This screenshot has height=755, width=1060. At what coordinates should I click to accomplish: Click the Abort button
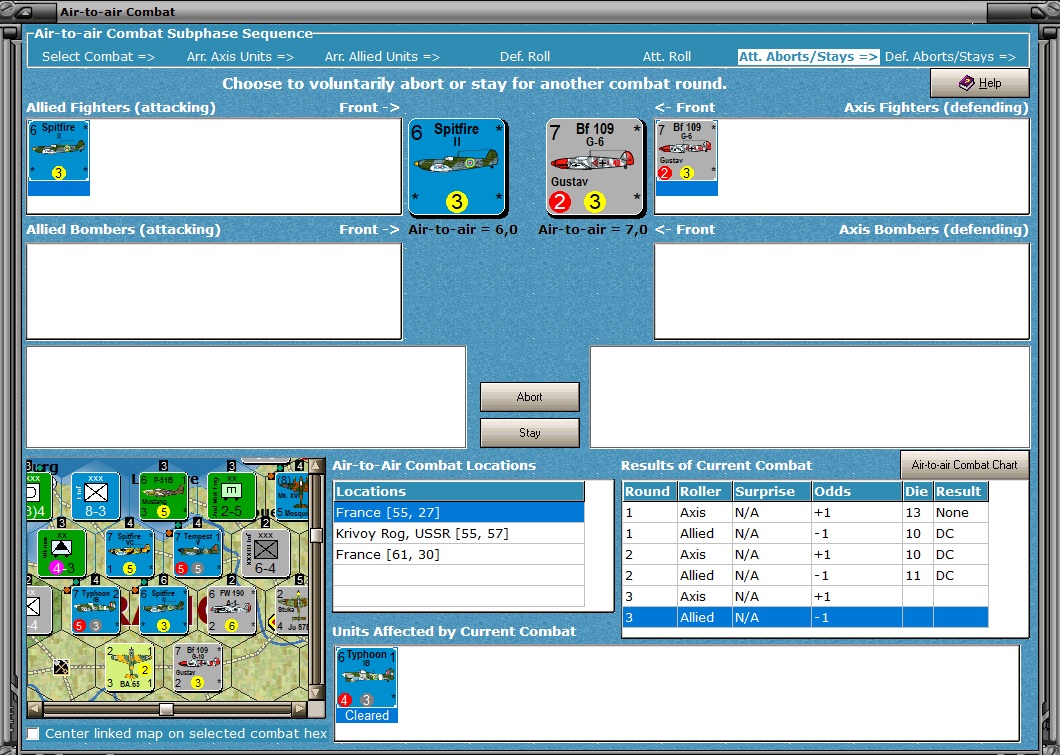tap(529, 397)
